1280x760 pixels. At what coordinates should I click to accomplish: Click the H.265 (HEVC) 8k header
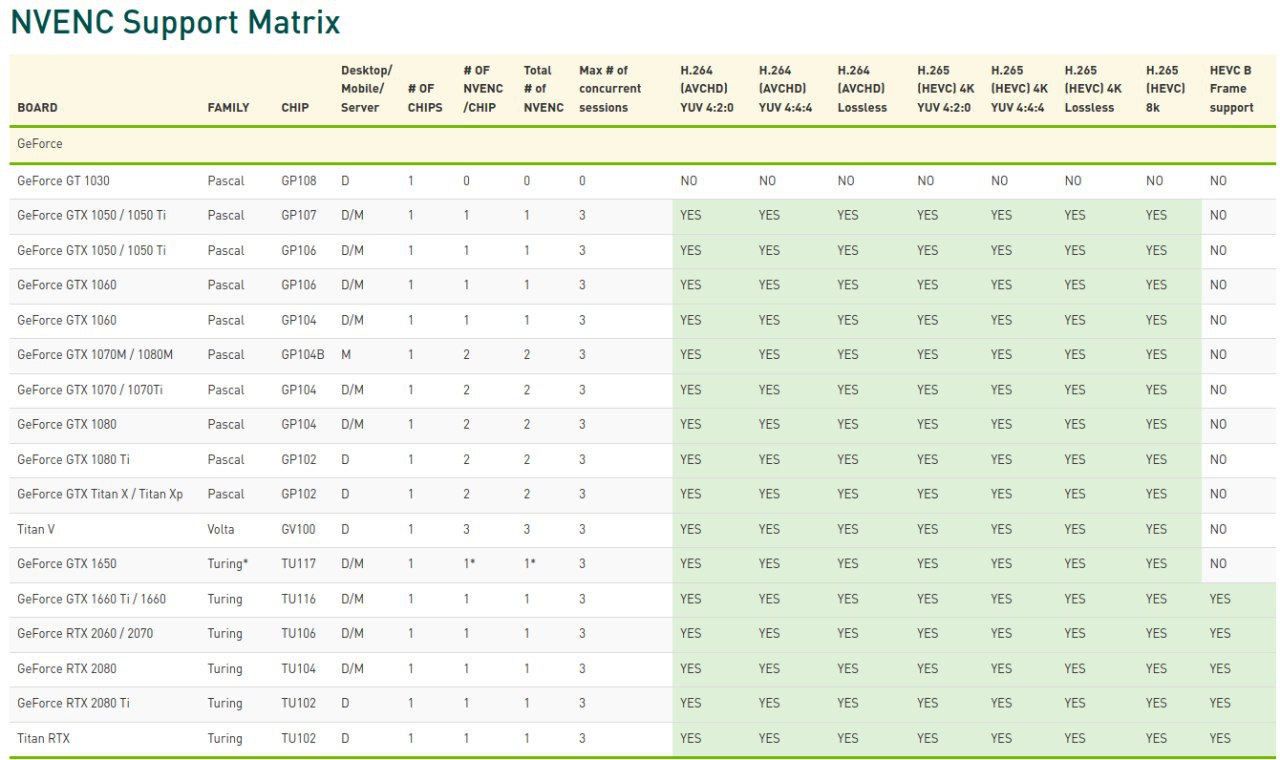tap(1166, 89)
